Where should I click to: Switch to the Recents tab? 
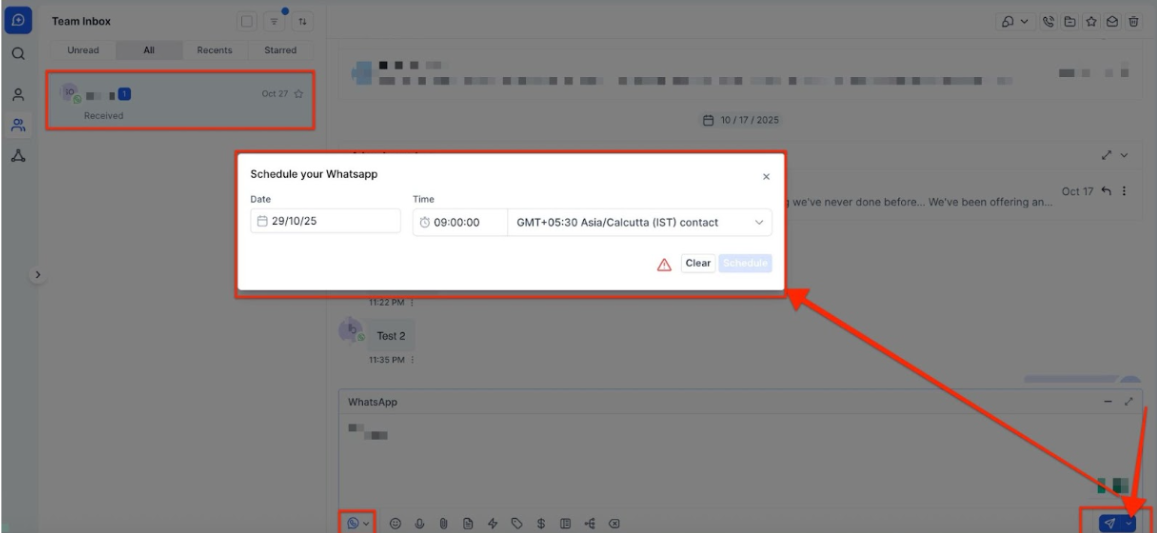click(214, 50)
